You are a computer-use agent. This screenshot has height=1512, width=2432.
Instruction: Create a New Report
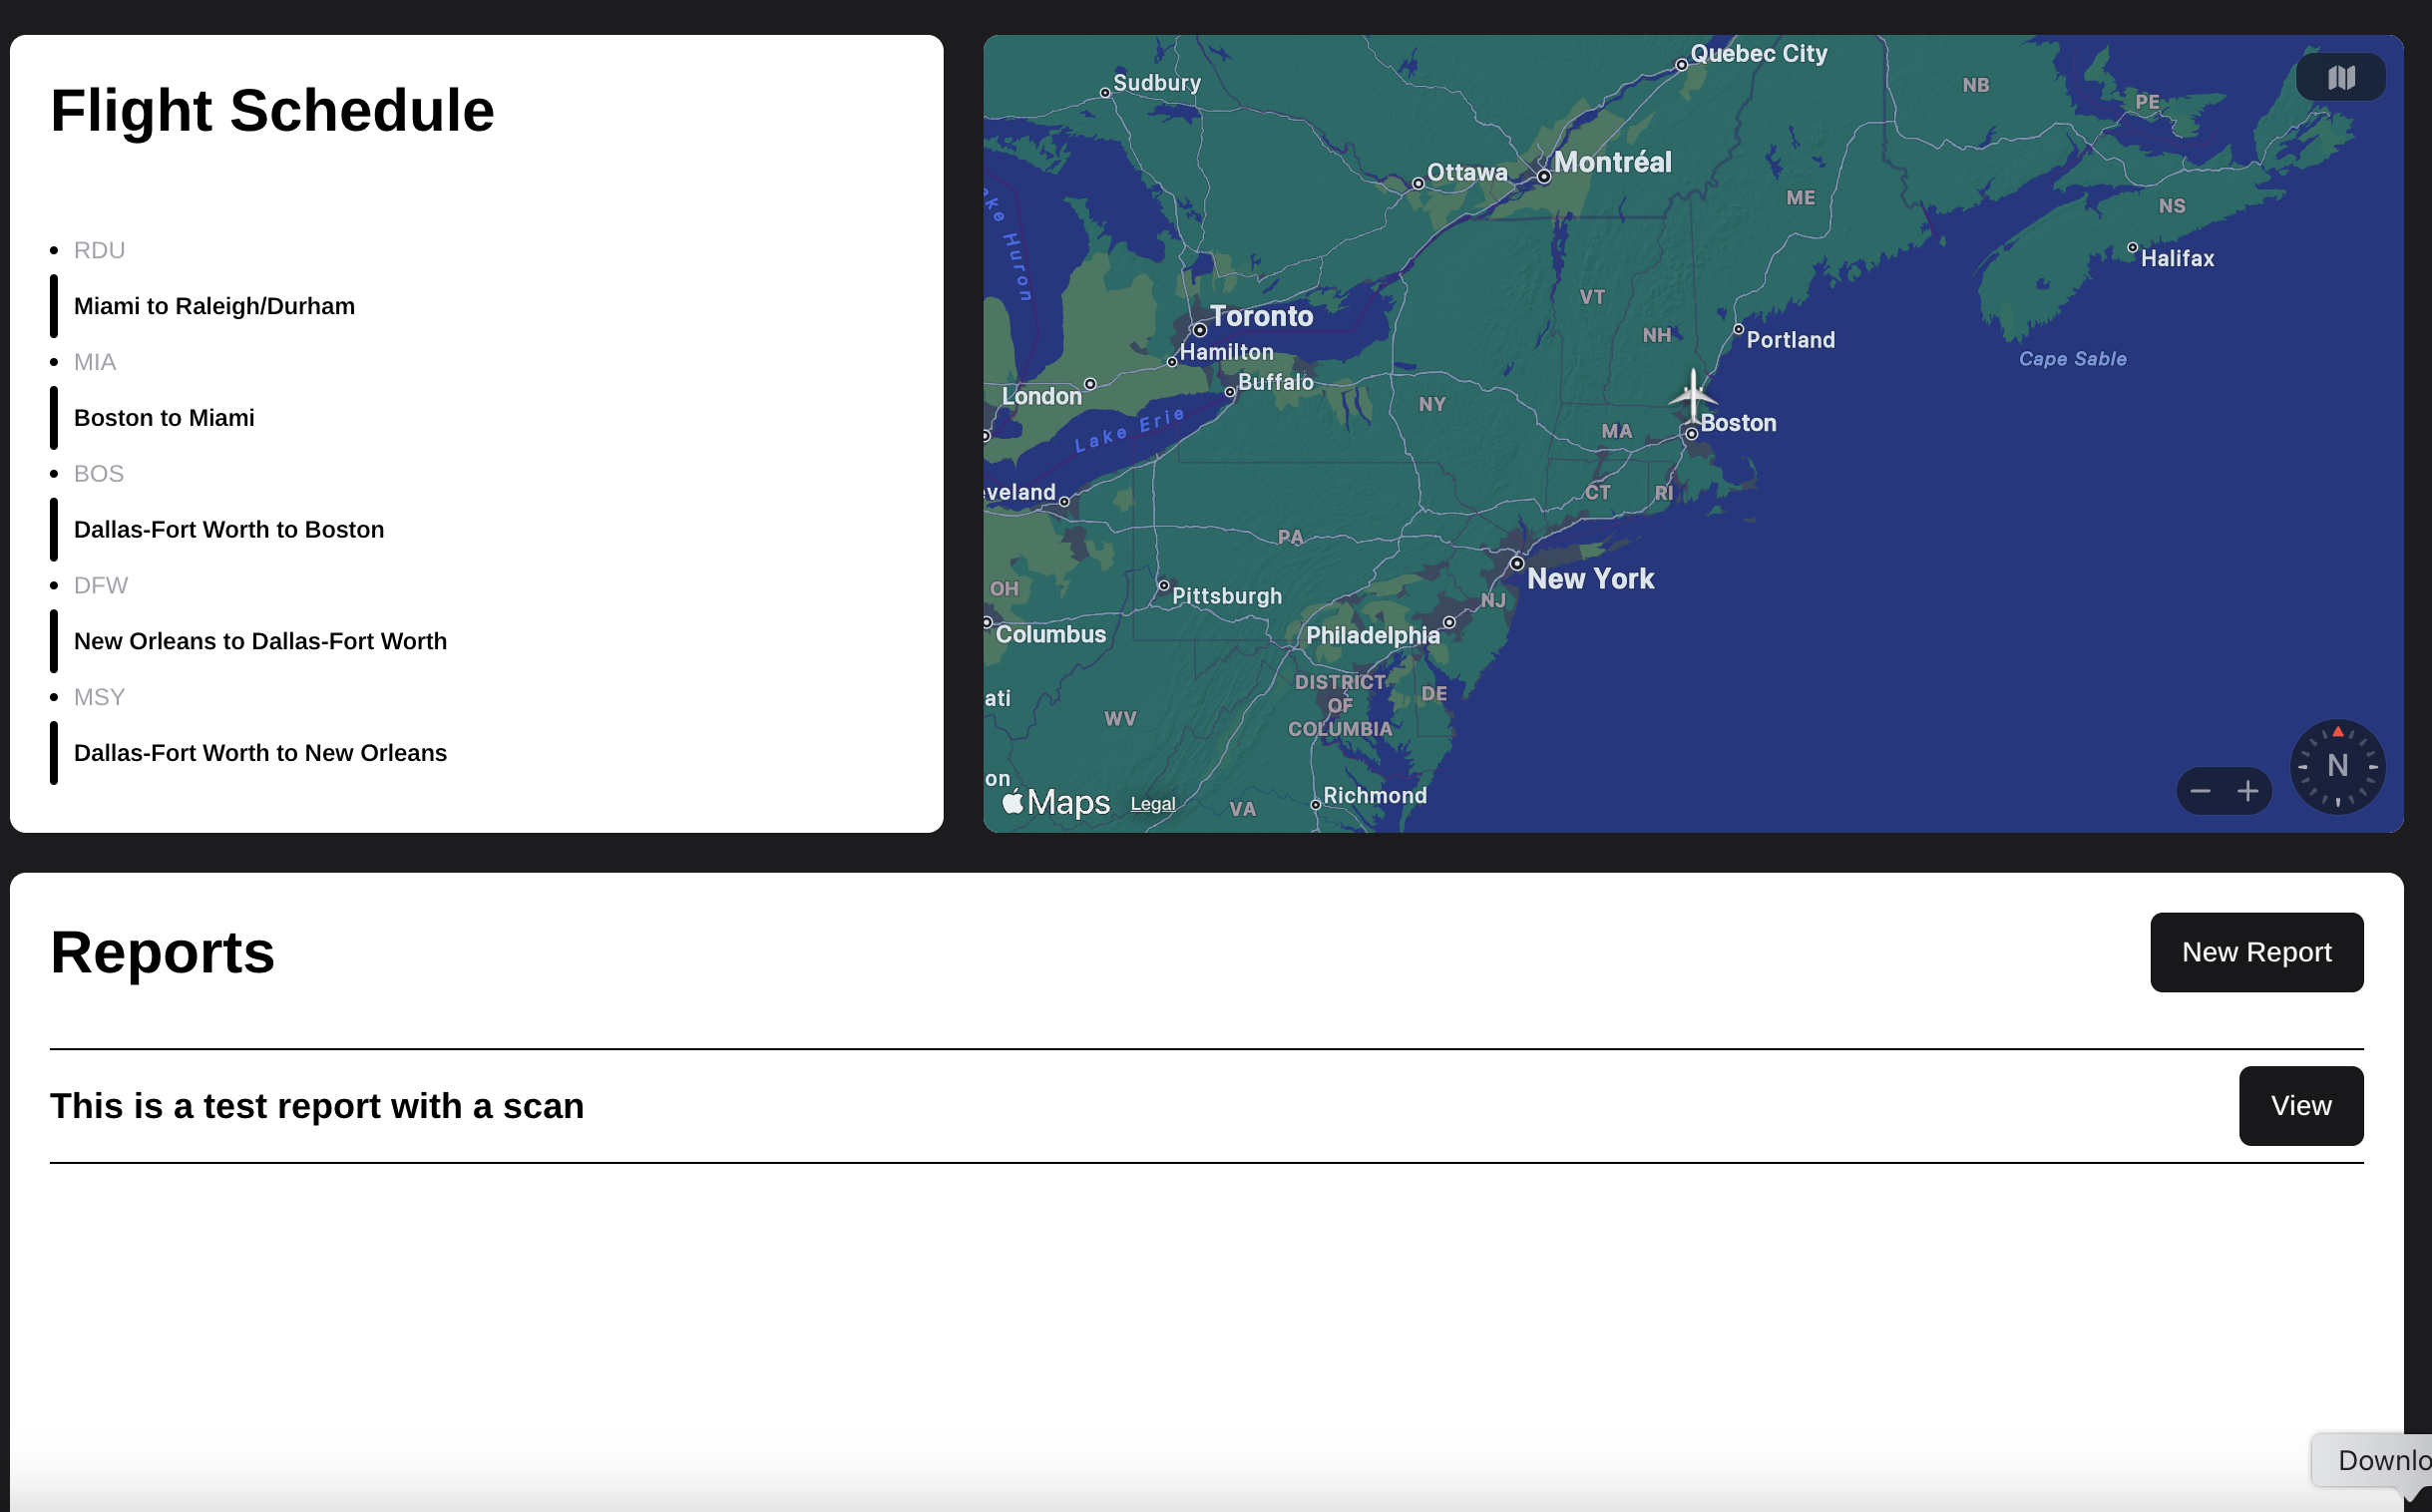(x=2256, y=952)
